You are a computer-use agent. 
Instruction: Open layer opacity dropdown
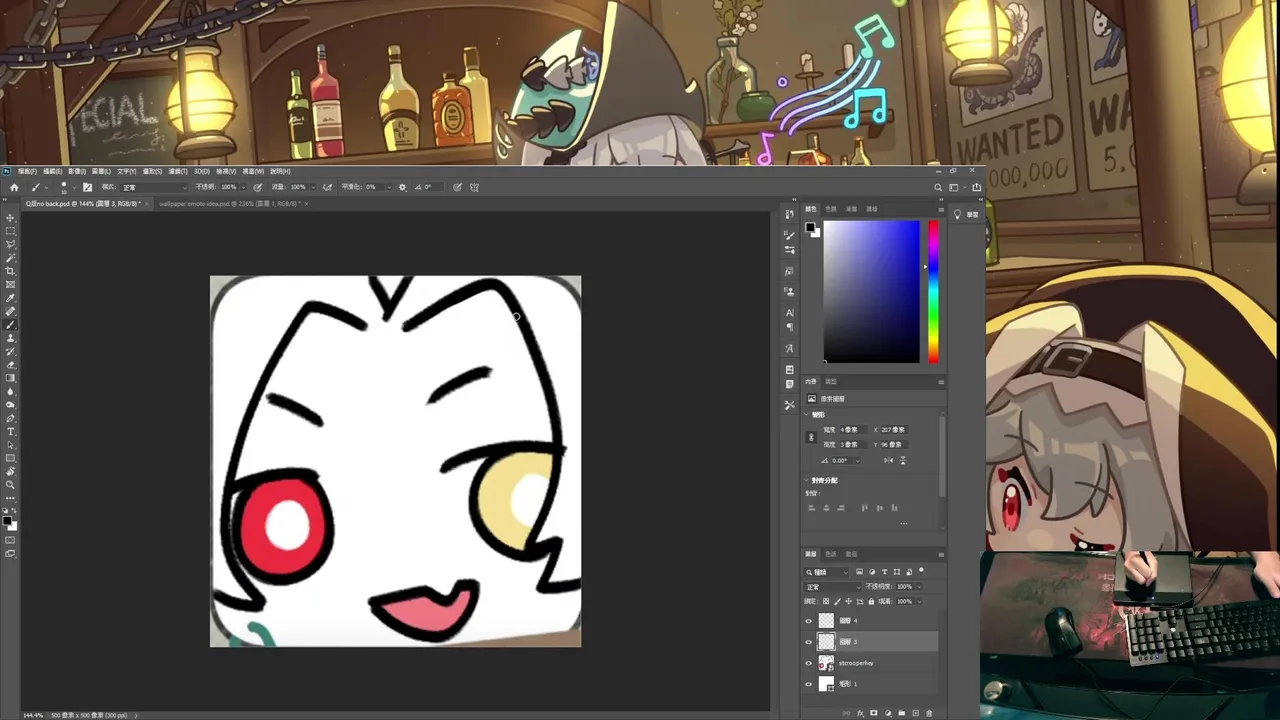tap(919, 587)
